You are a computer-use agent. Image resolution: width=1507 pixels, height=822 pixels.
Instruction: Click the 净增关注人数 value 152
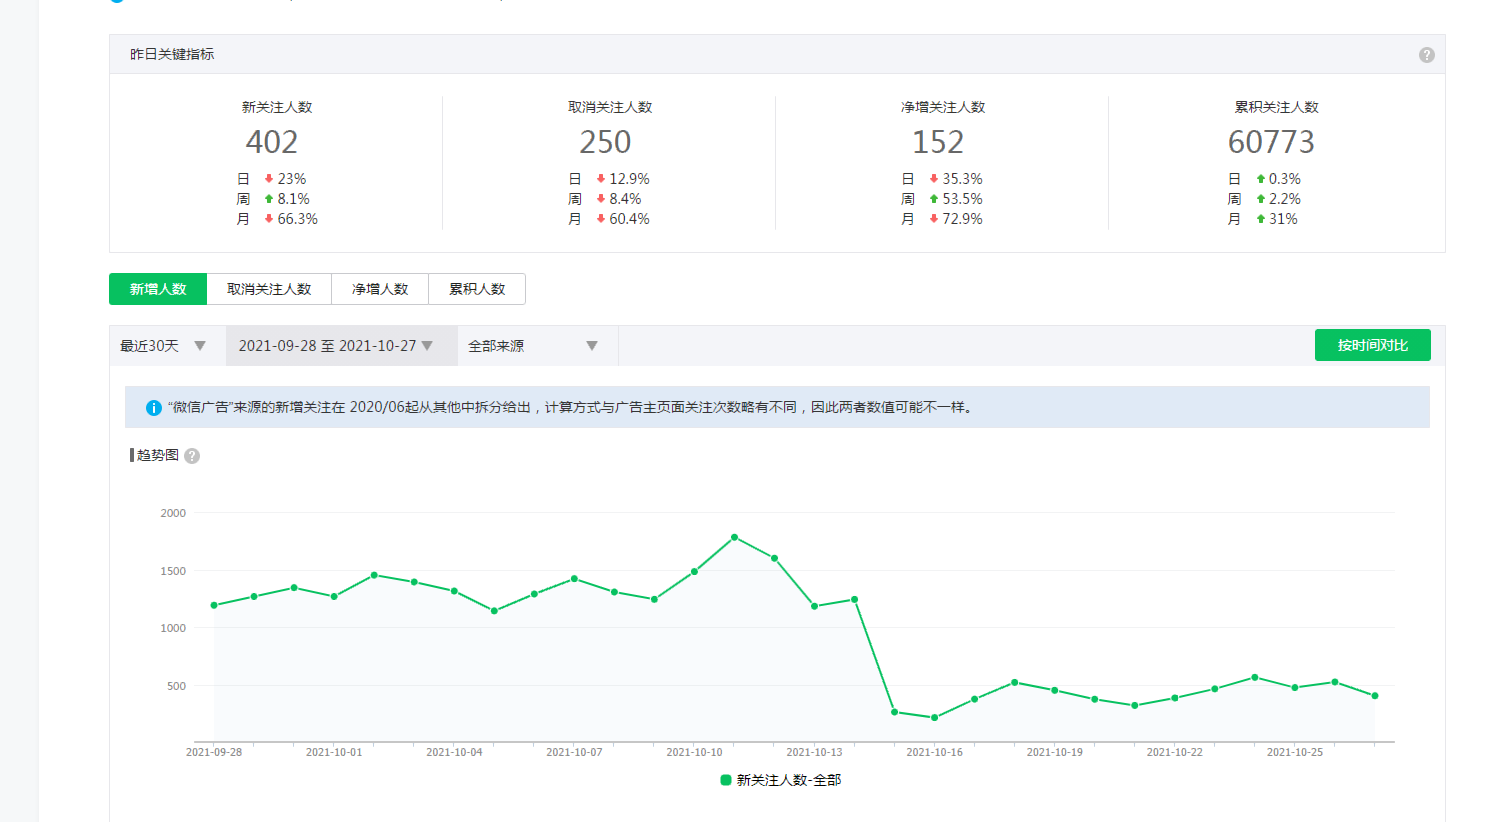click(938, 142)
